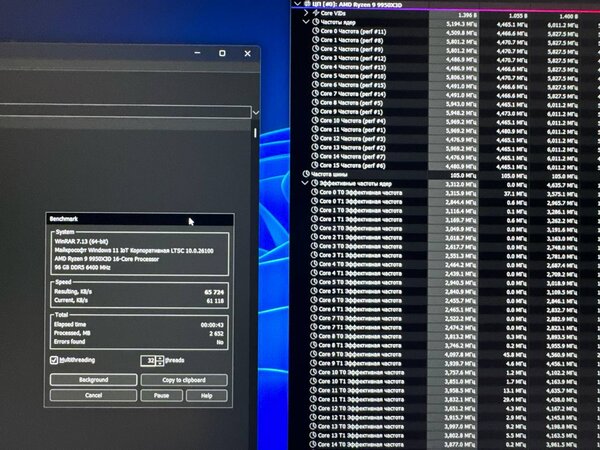Click the clock icon of Core 6 (perf #15)
This screenshot has height=450, width=600.
click(x=316, y=85)
